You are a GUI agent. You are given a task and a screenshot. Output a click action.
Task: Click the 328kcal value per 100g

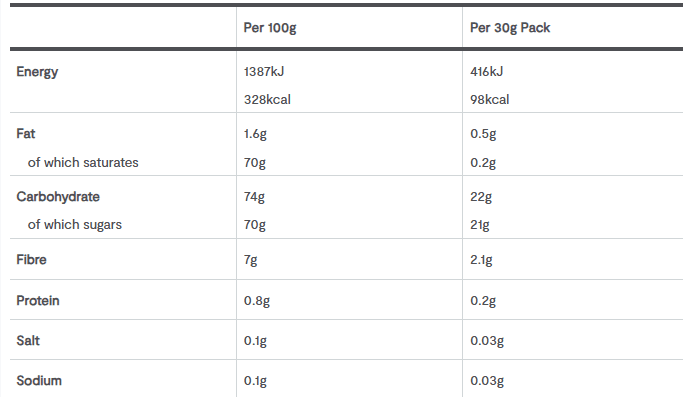267,99
